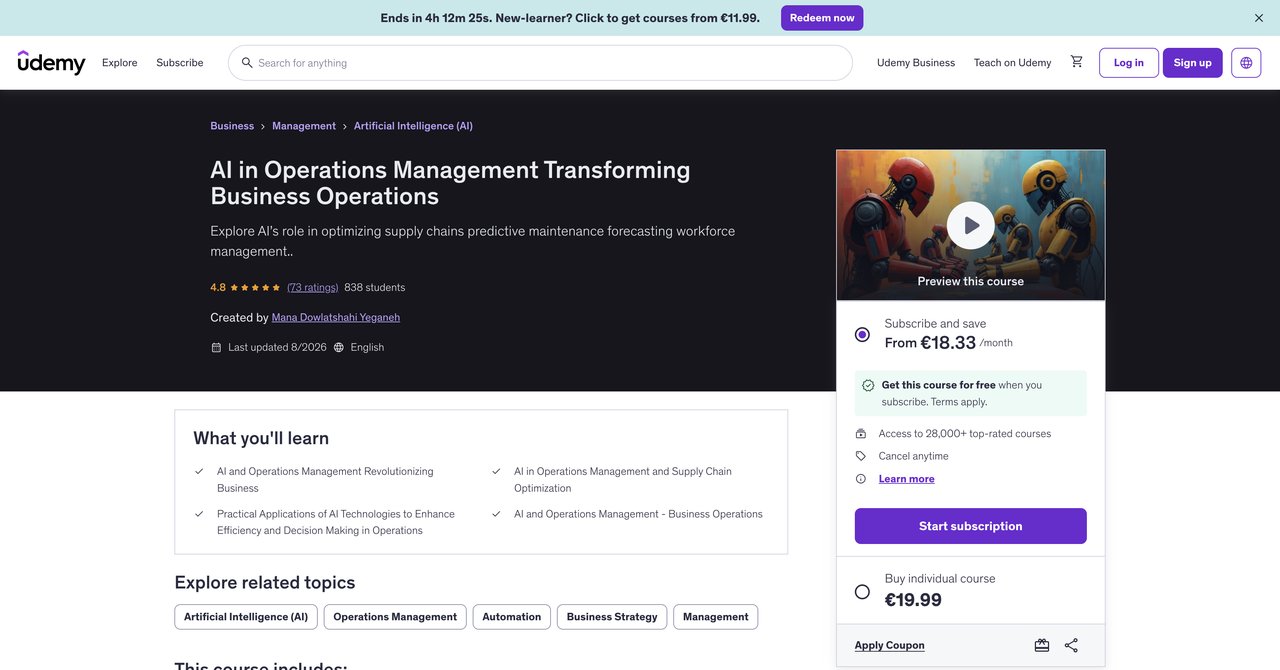Click the 4.8 star rating stars
Screen dimensions: 1280x670
click(x=255, y=287)
